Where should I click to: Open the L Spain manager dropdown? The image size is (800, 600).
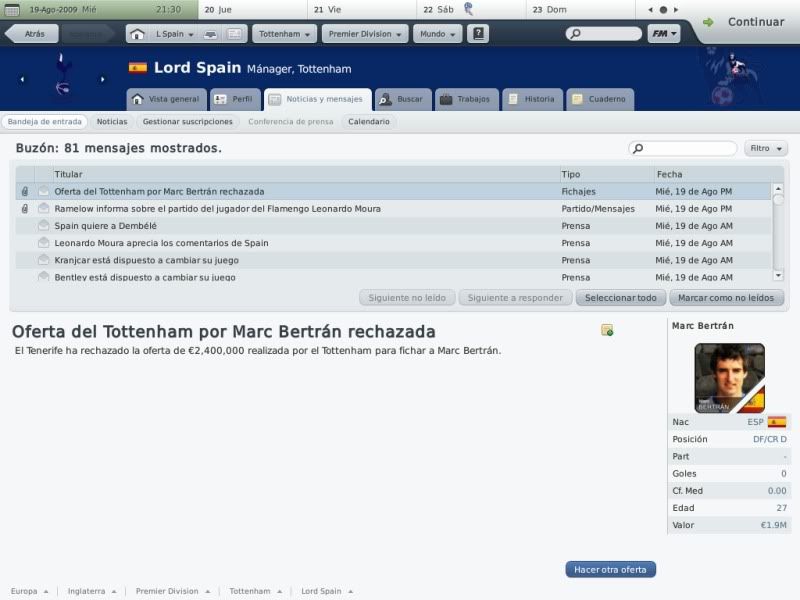174,34
